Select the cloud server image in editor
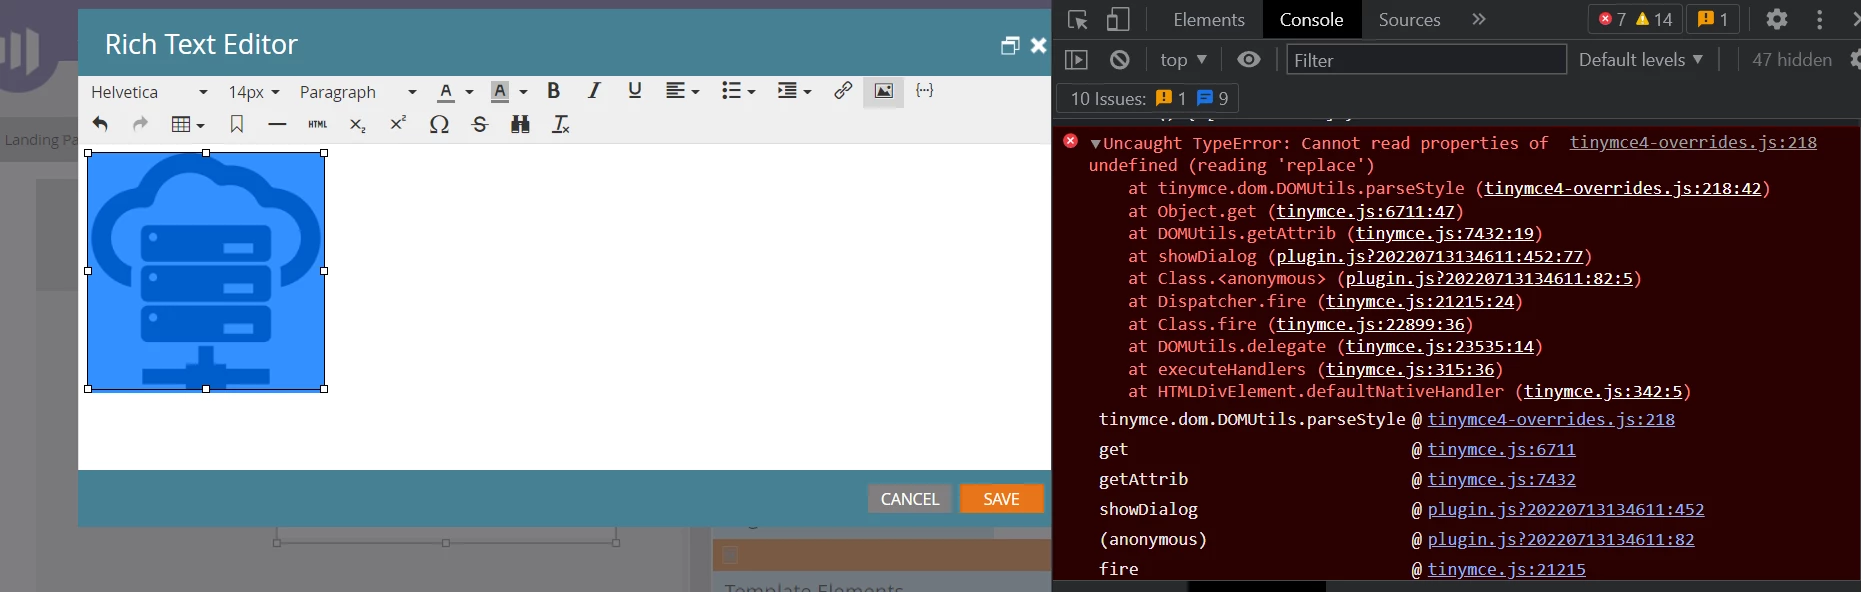This screenshot has width=1861, height=592. click(206, 271)
